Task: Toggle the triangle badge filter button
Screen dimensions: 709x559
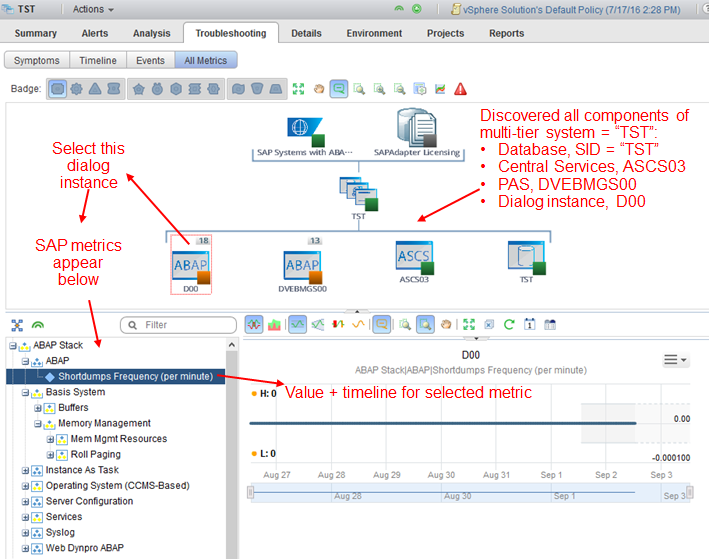Action: pos(95,89)
